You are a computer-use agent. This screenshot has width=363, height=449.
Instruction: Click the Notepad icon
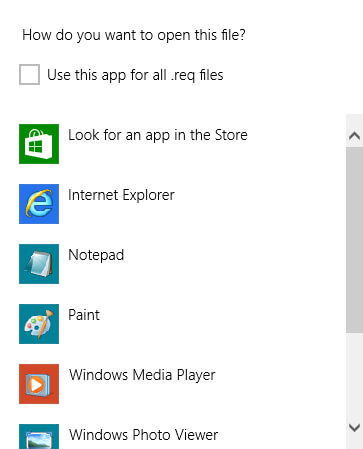click(39, 264)
